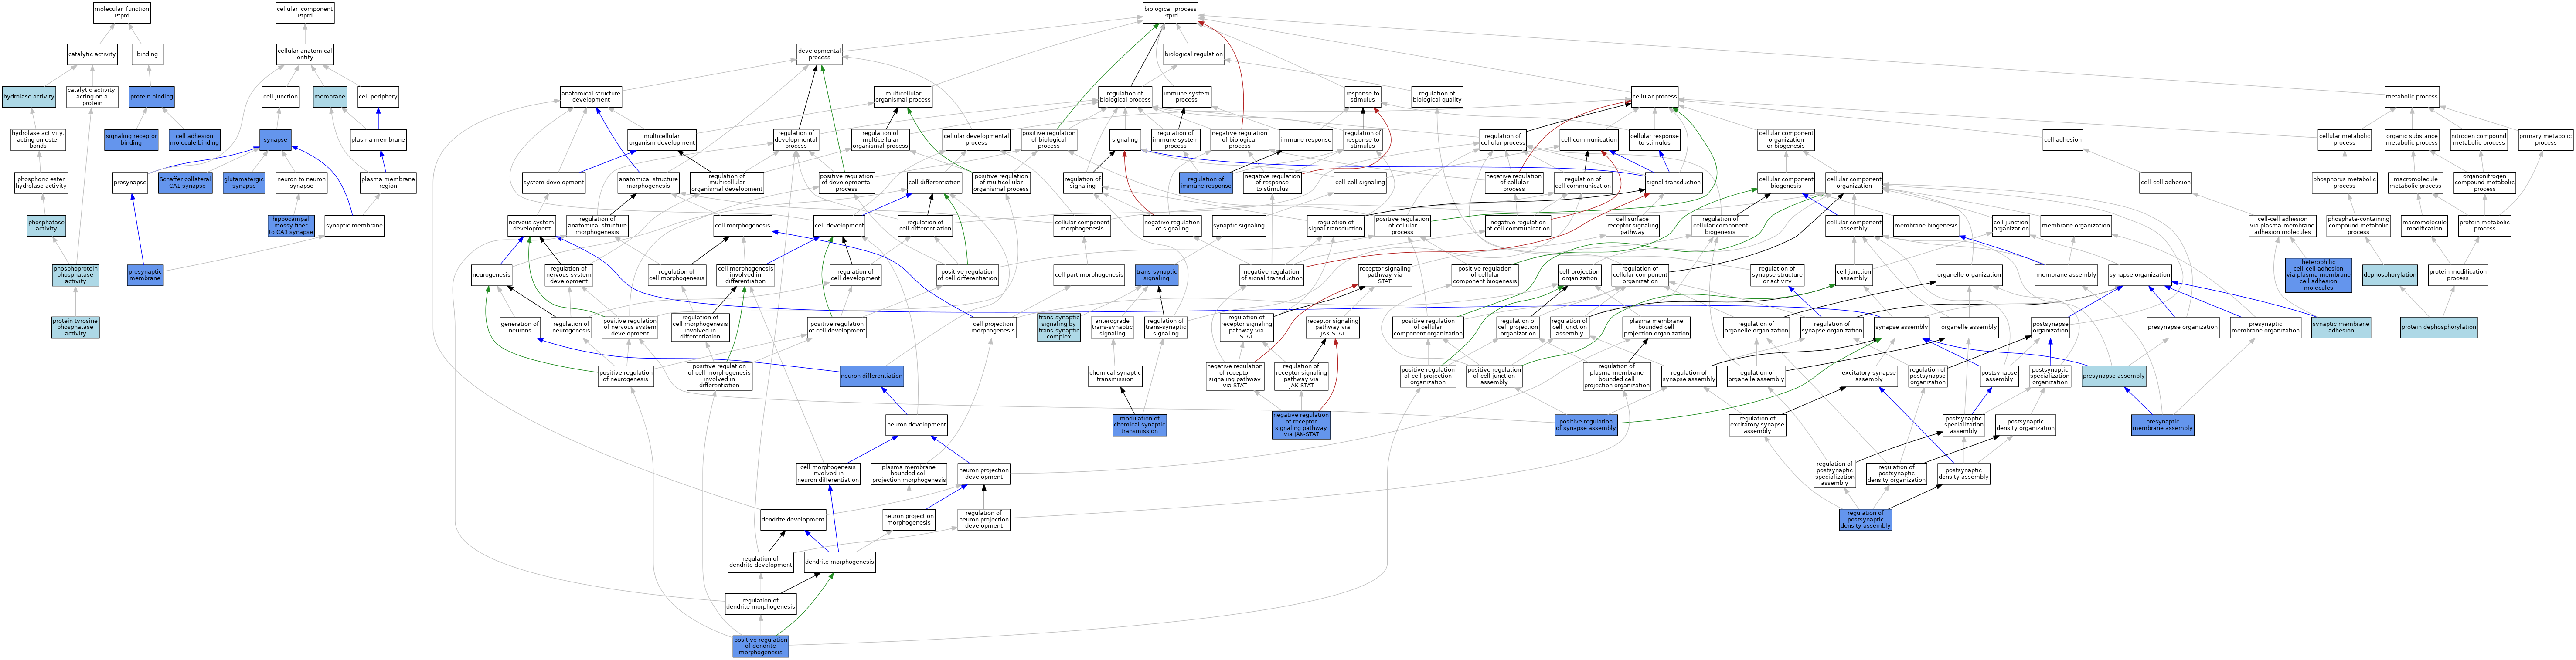Select the 'neuron projection development' node

point(984,473)
